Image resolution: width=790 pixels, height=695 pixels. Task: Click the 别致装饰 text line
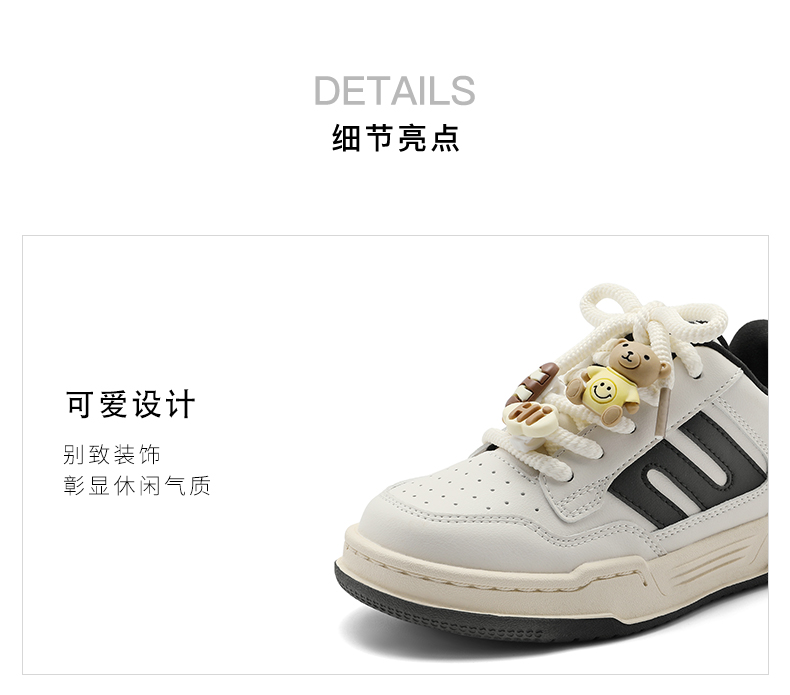coord(112,454)
